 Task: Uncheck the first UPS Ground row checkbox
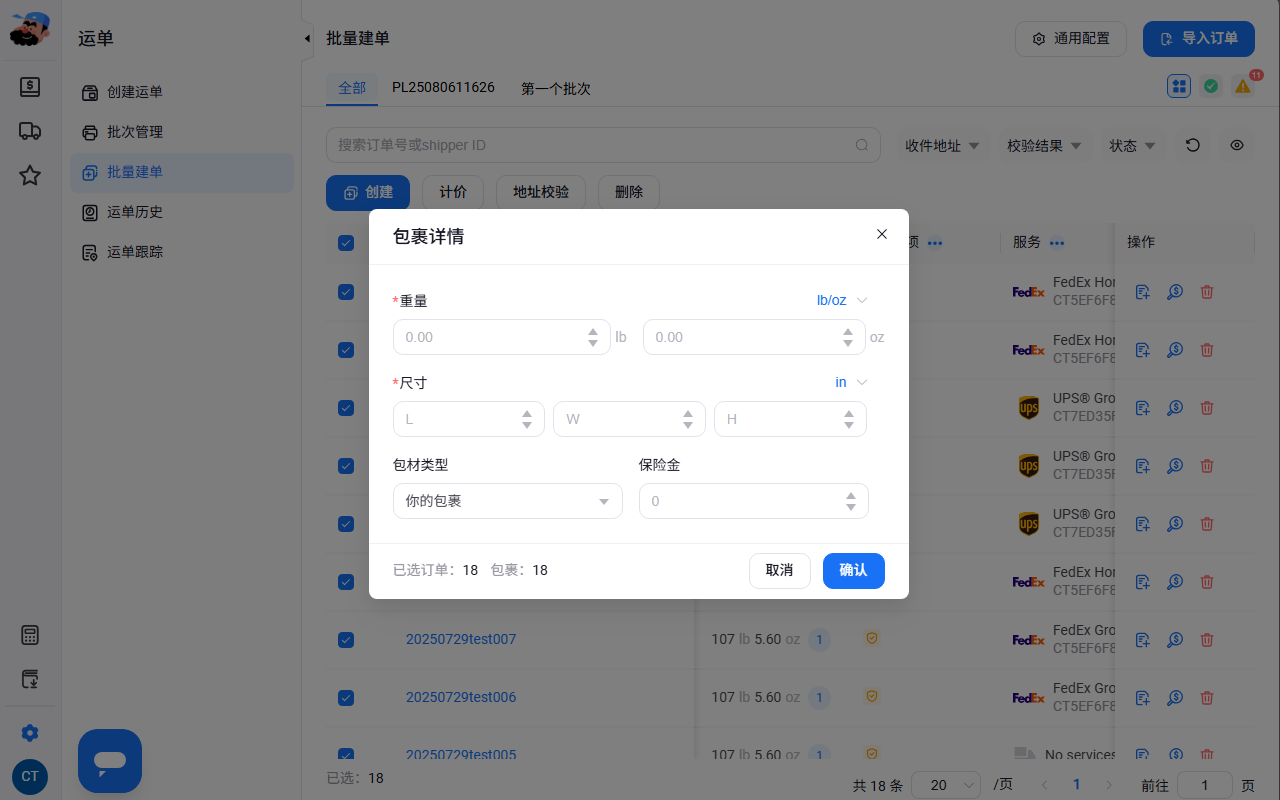click(x=346, y=408)
